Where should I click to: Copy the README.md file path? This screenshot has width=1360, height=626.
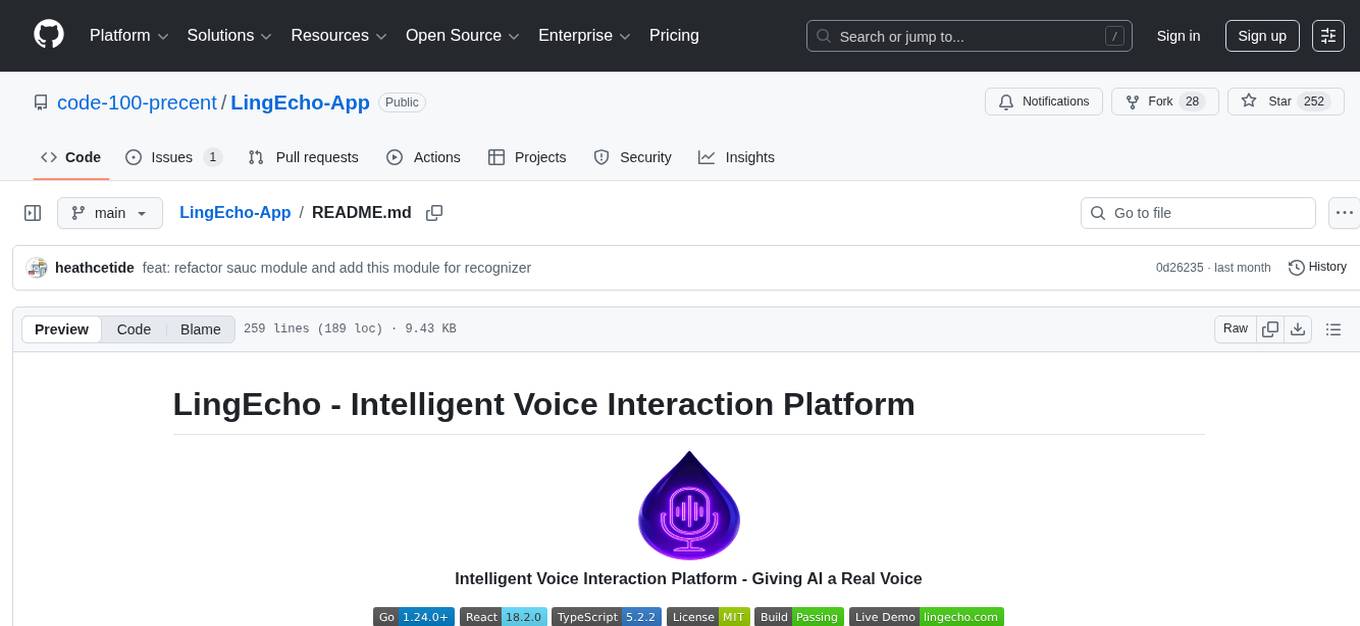click(434, 213)
